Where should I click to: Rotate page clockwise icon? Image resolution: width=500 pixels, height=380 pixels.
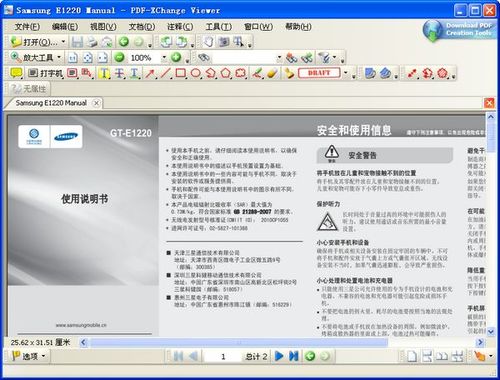181,42
